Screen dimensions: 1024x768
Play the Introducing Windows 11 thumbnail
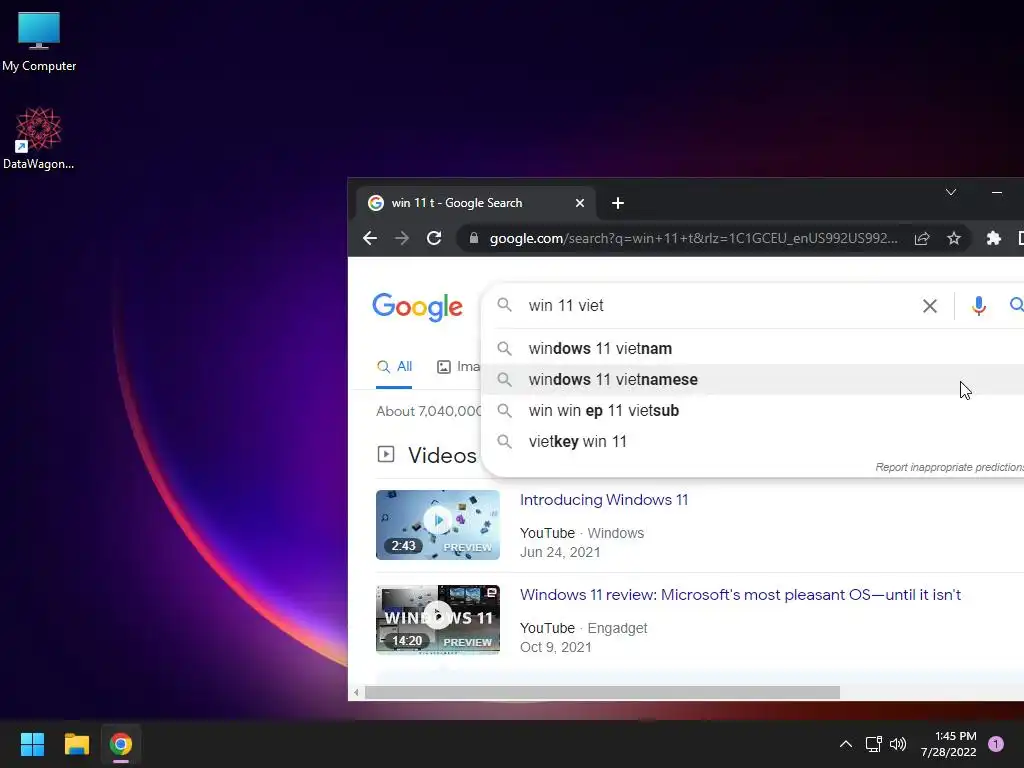click(438, 524)
